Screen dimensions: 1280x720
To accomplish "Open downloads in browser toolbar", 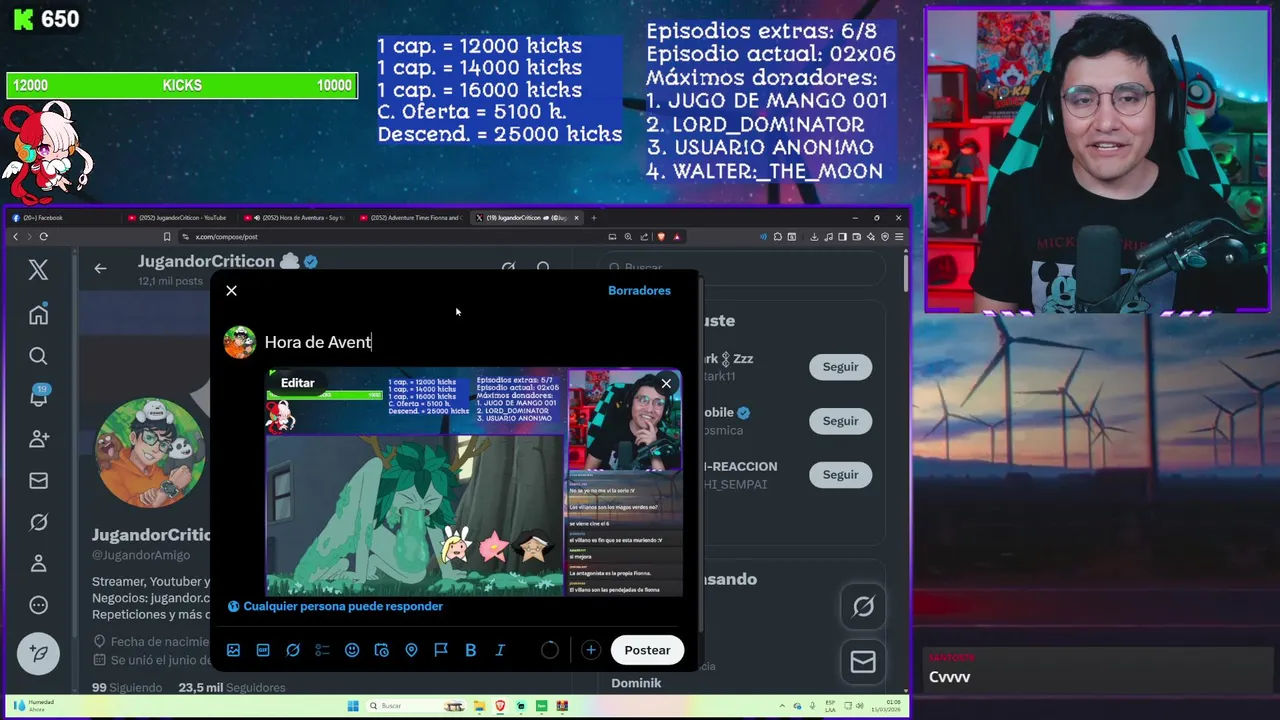I will point(814,237).
